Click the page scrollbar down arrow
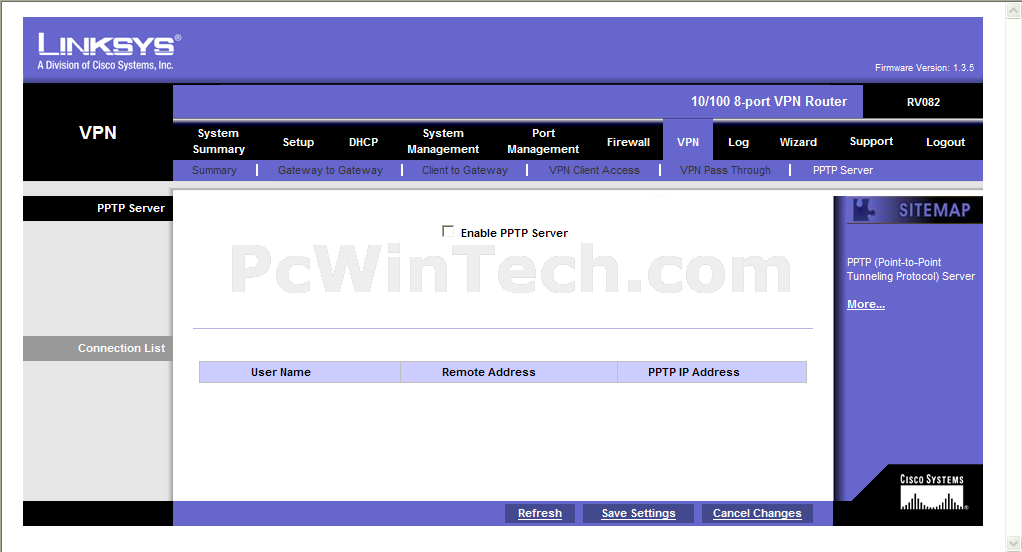 [1014, 543]
